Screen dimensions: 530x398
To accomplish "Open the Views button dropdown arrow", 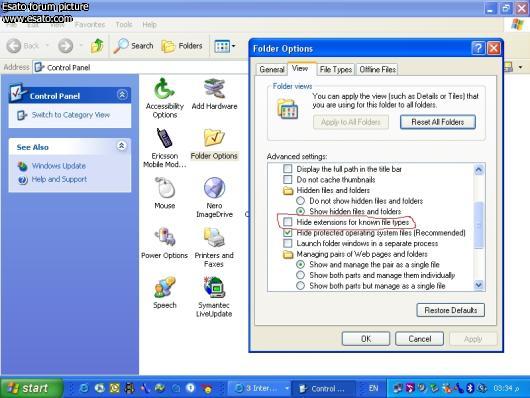I will 234,46.
